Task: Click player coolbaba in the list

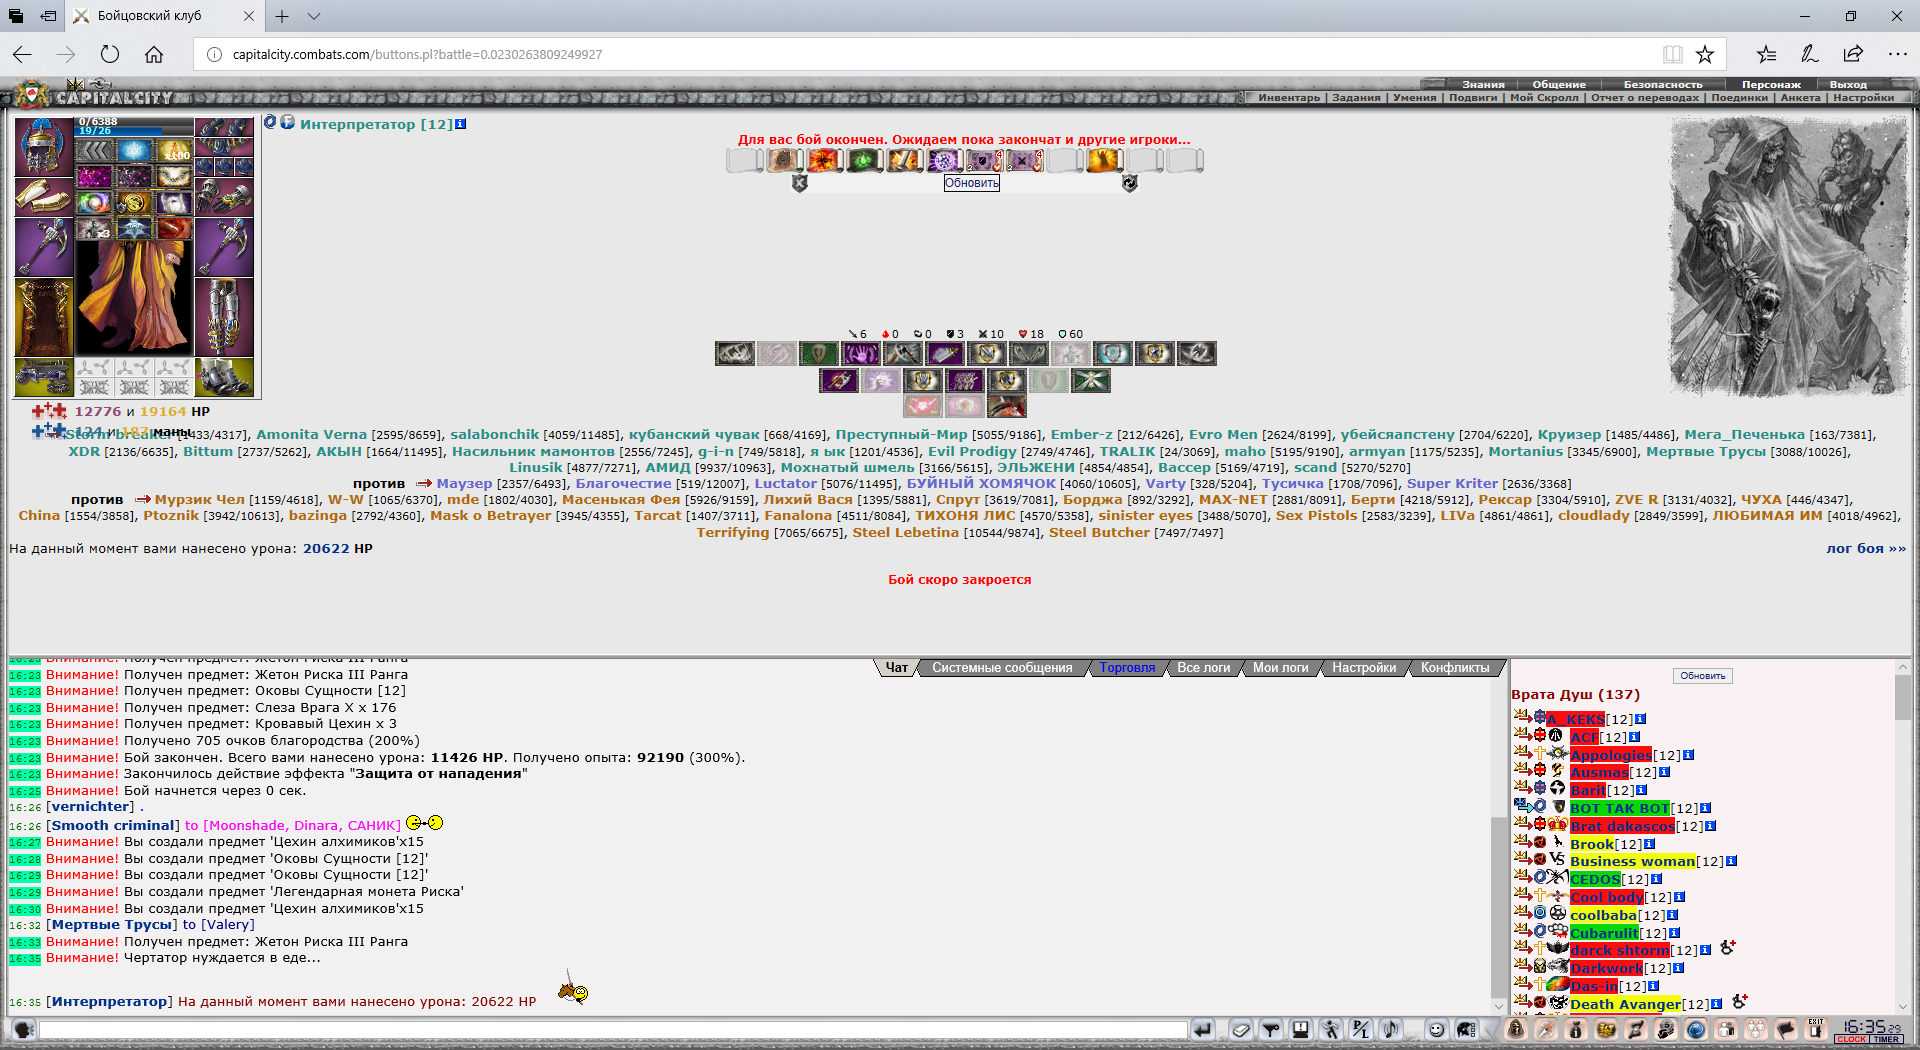Action: coord(1603,916)
